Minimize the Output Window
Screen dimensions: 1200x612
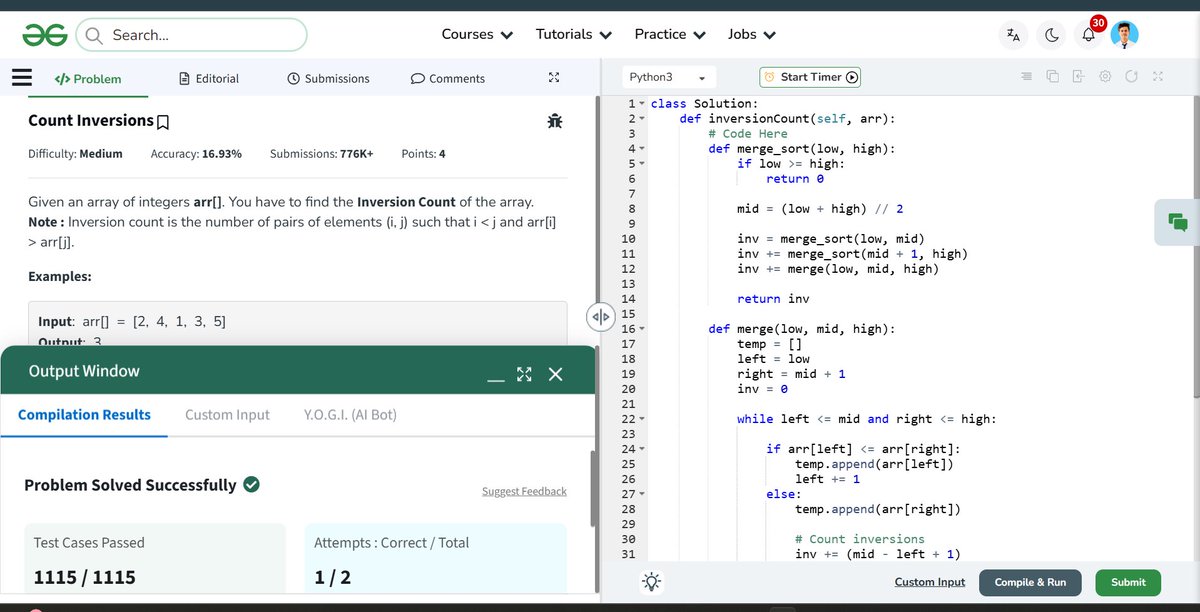pyautogui.click(x=495, y=380)
